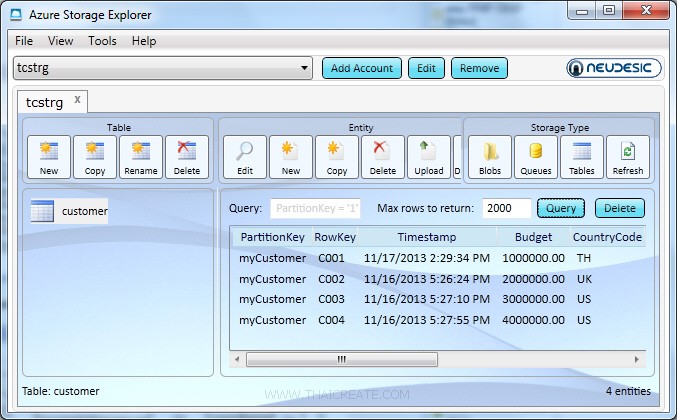Click the Query filter input field
Screen dimensions: 677x420
pyautogui.click(x=317, y=208)
